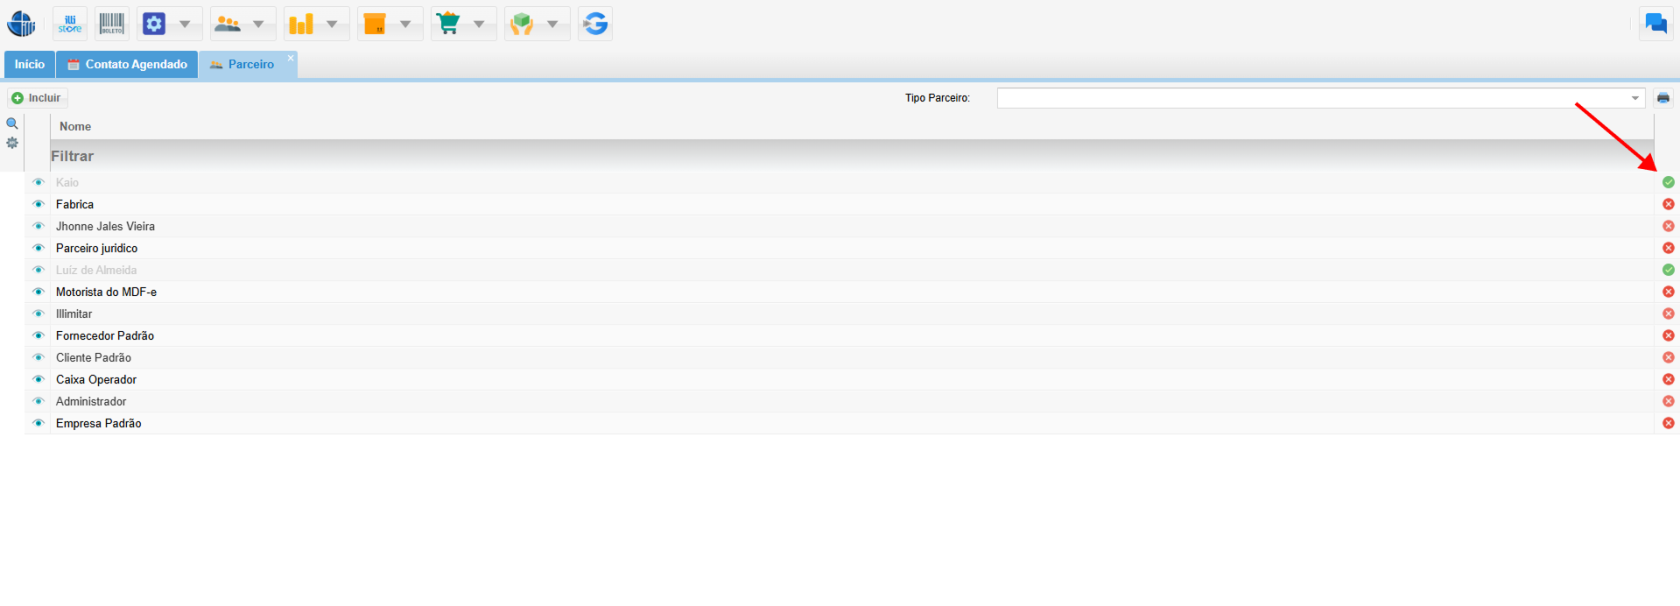This screenshot has width=1680, height=606.
Task: Click the refresh sync icon in toolbar
Action: coord(595,24)
